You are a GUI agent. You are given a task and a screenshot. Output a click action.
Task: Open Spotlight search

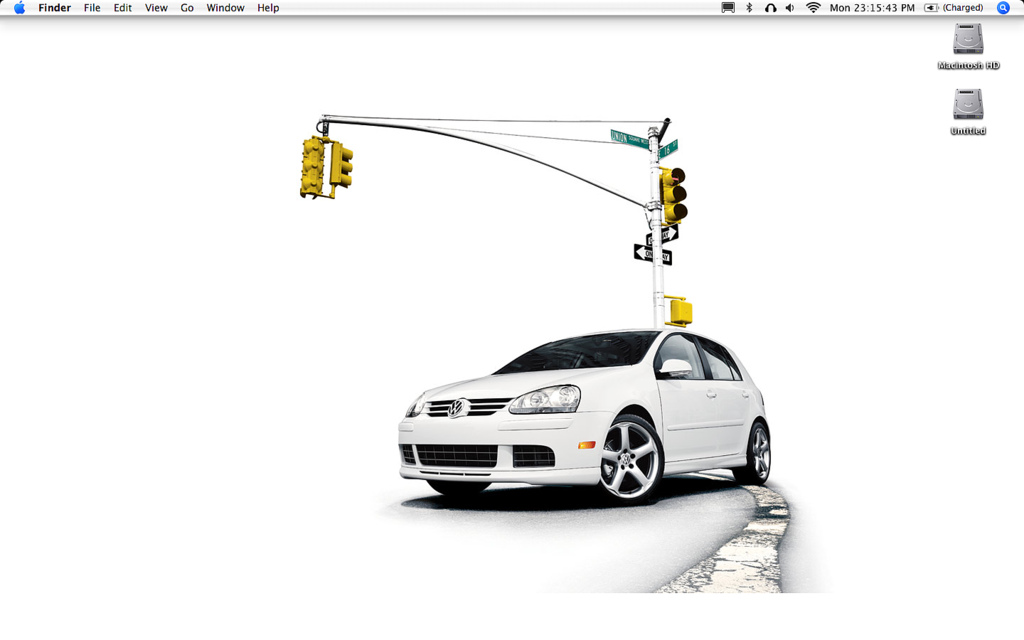click(1003, 8)
